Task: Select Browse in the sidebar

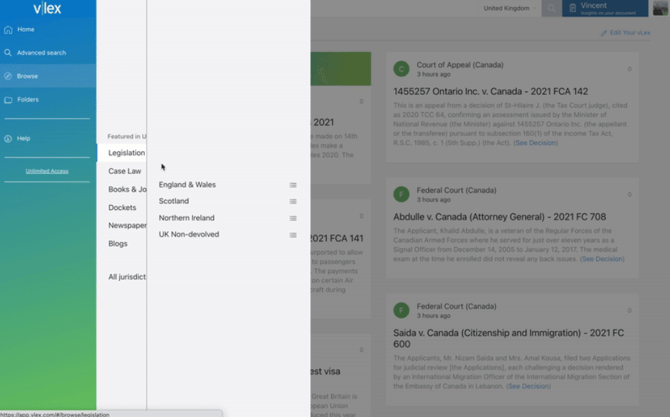Action: click(x=48, y=76)
